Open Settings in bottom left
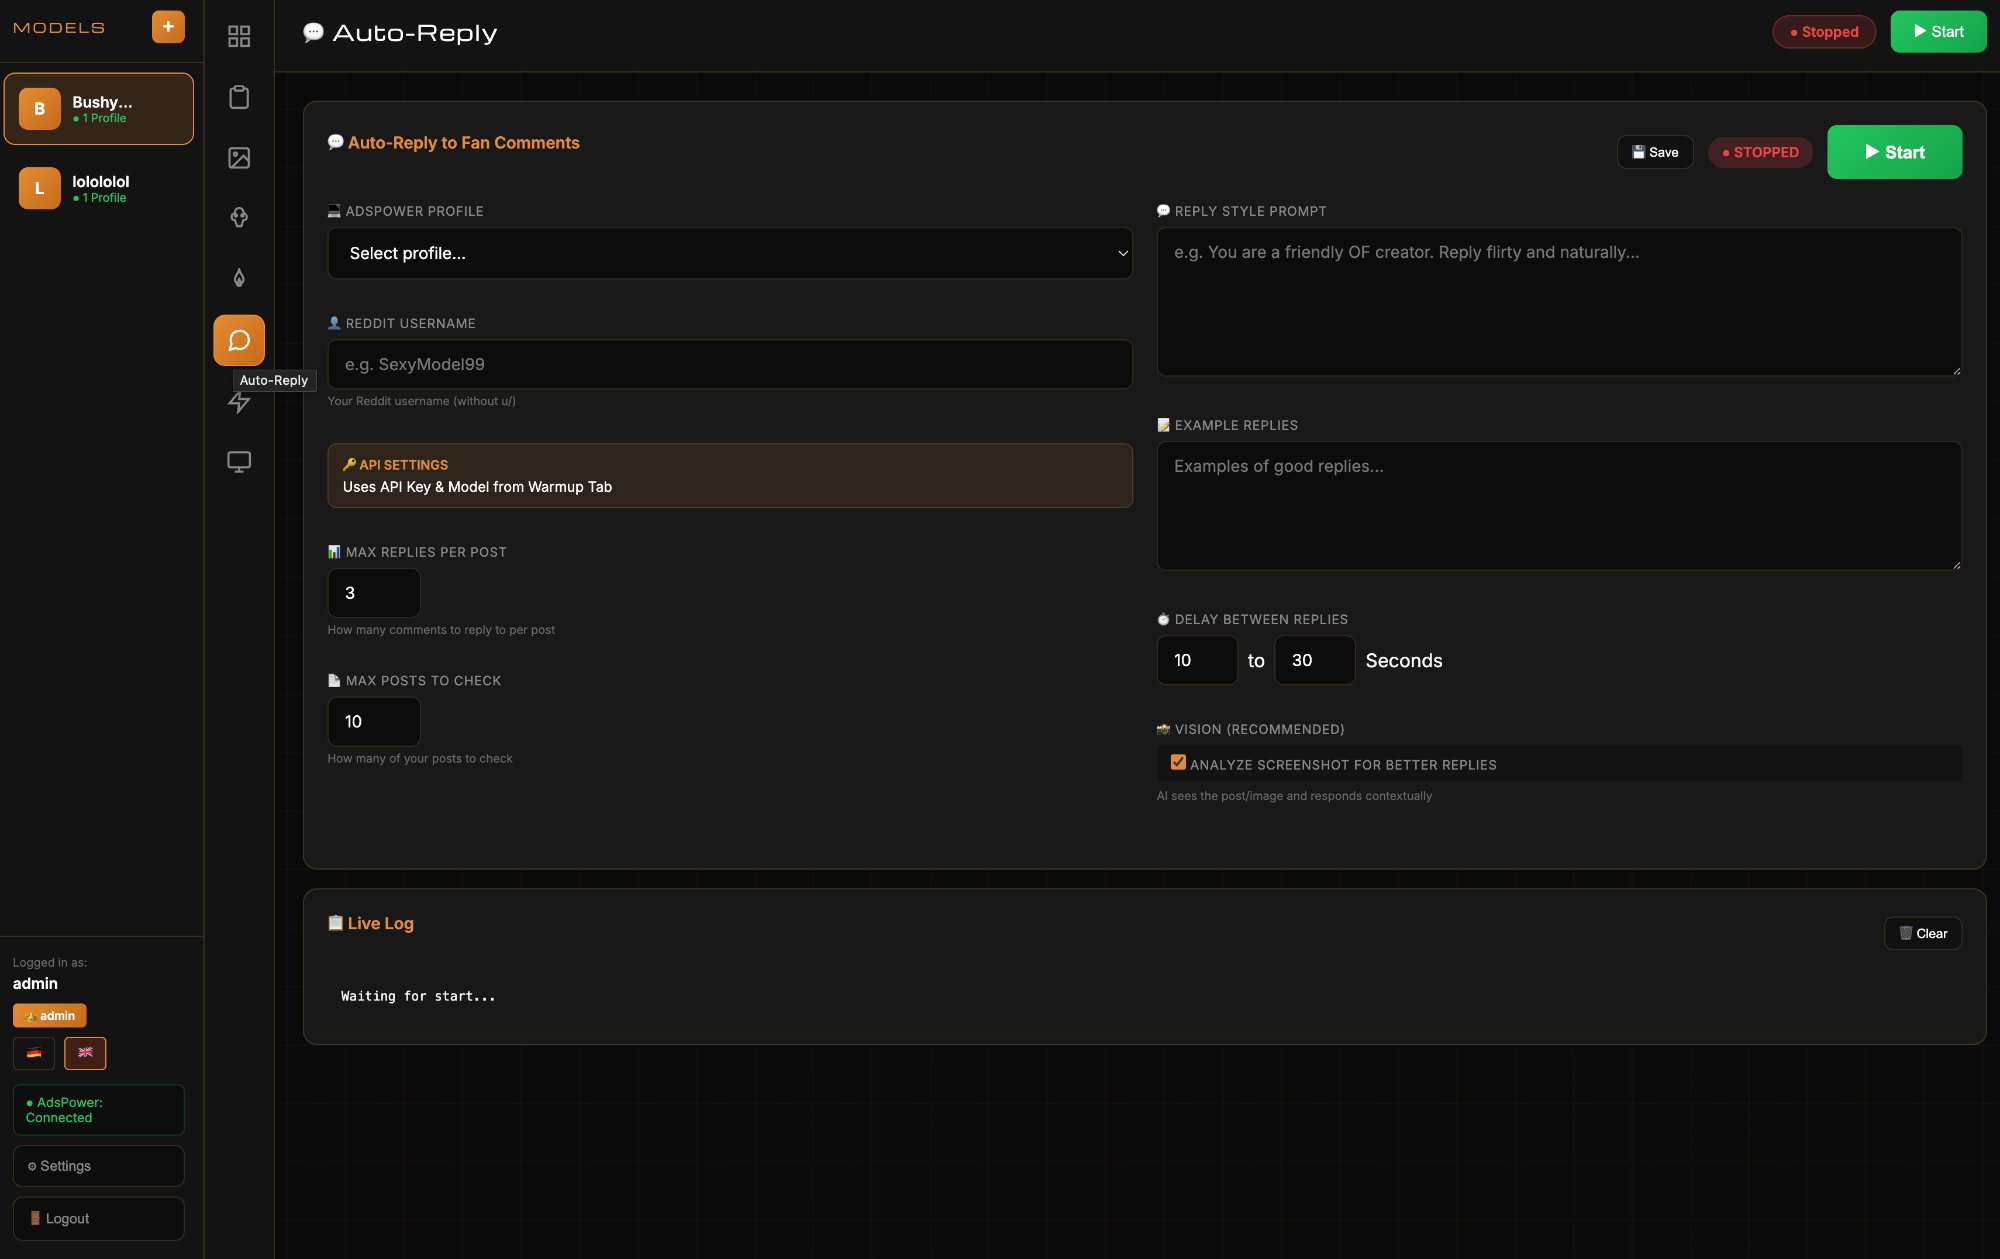Viewport: 2000px width, 1259px height. pyautogui.click(x=99, y=1167)
